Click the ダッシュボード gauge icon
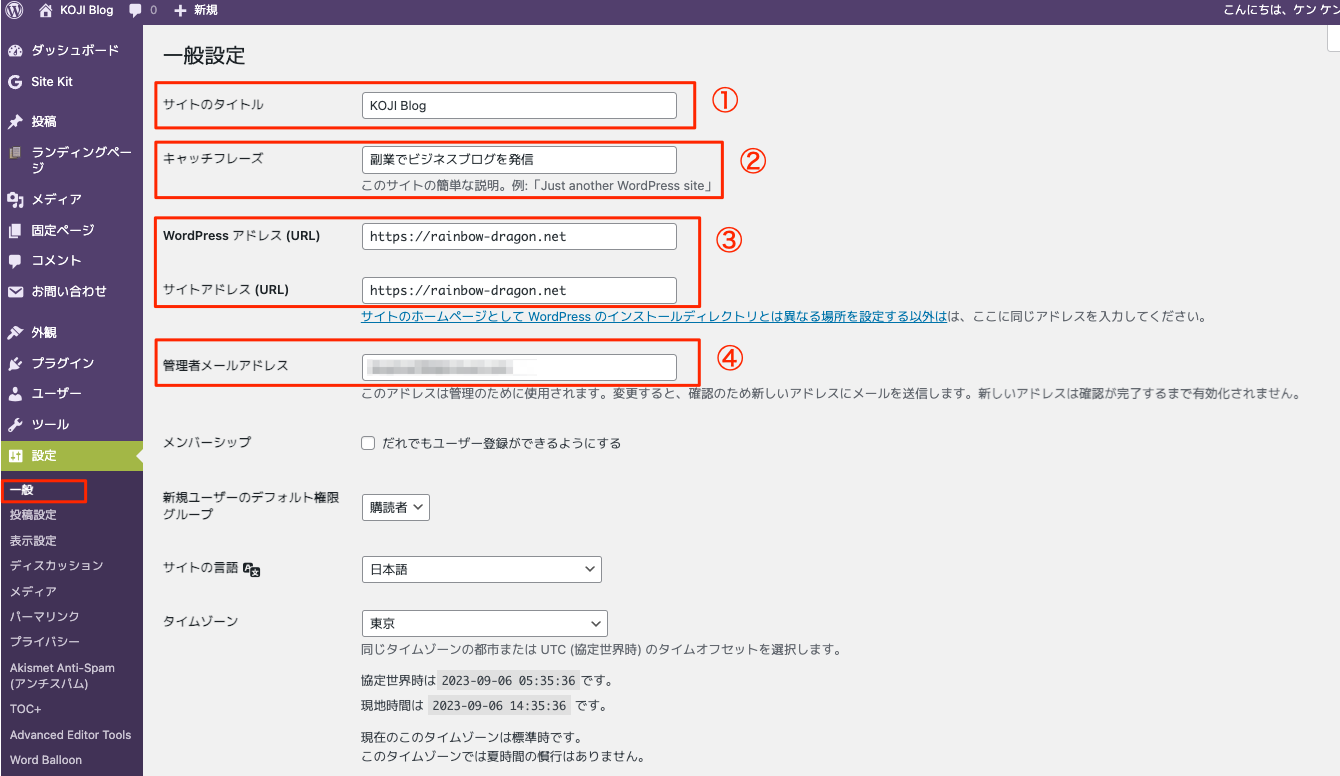This screenshot has height=776, width=1340. [x=15, y=50]
